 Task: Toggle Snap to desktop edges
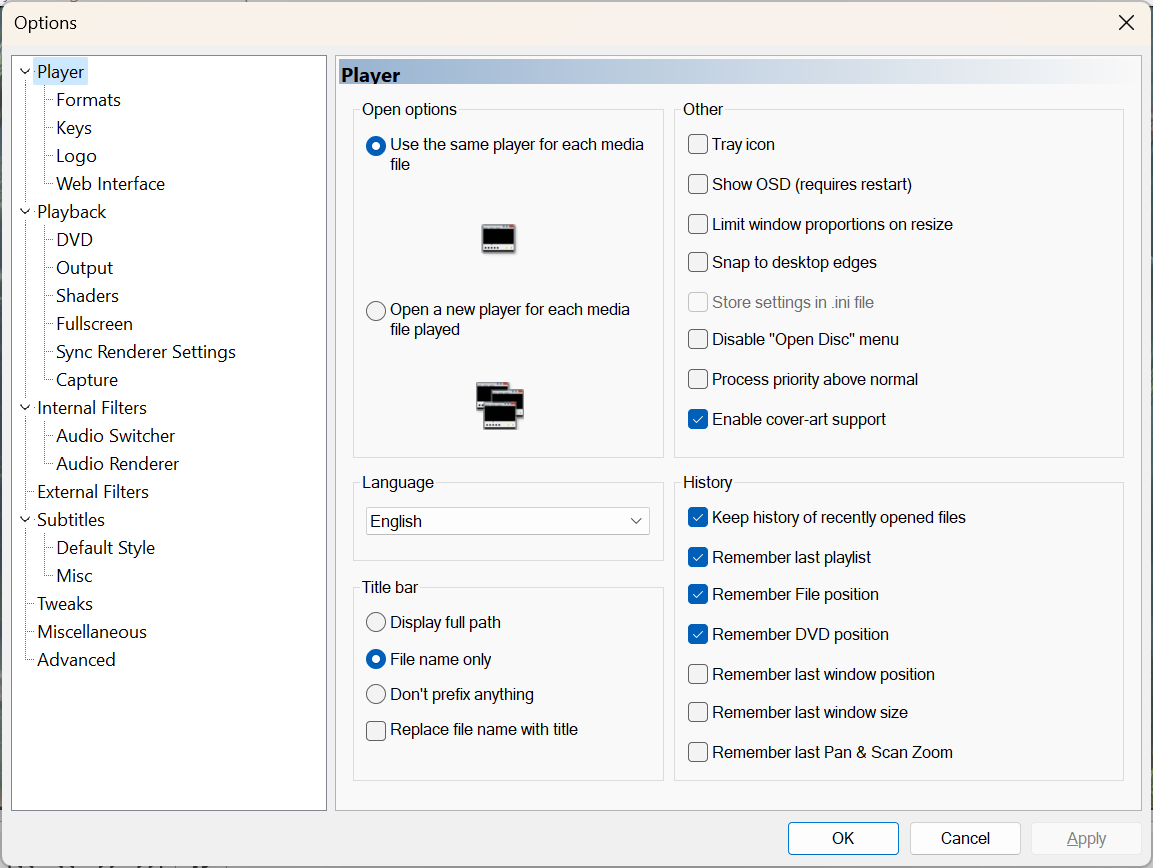point(697,262)
